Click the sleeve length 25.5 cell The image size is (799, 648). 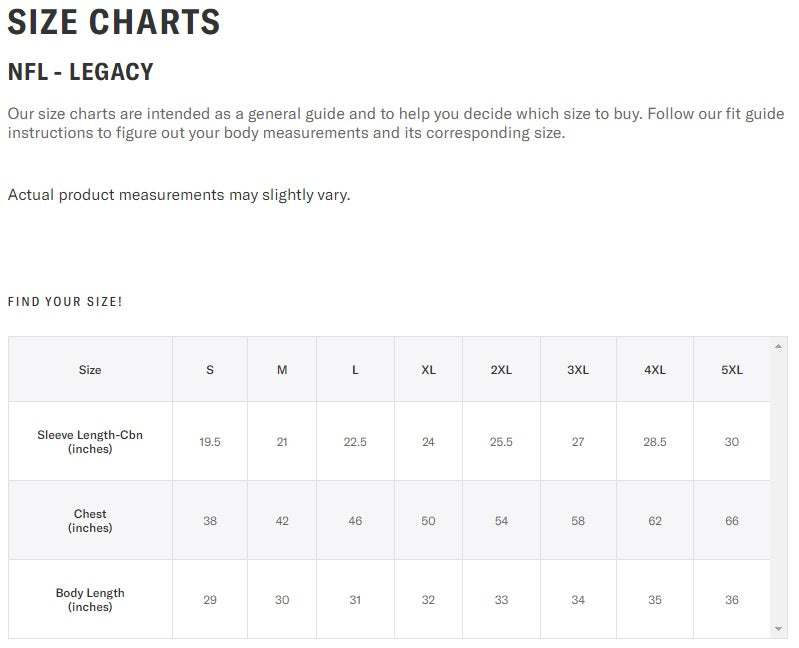(501, 442)
